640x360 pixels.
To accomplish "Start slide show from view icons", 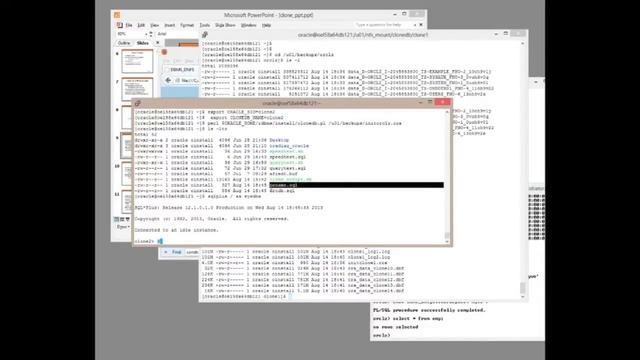I will (x=127, y=219).
